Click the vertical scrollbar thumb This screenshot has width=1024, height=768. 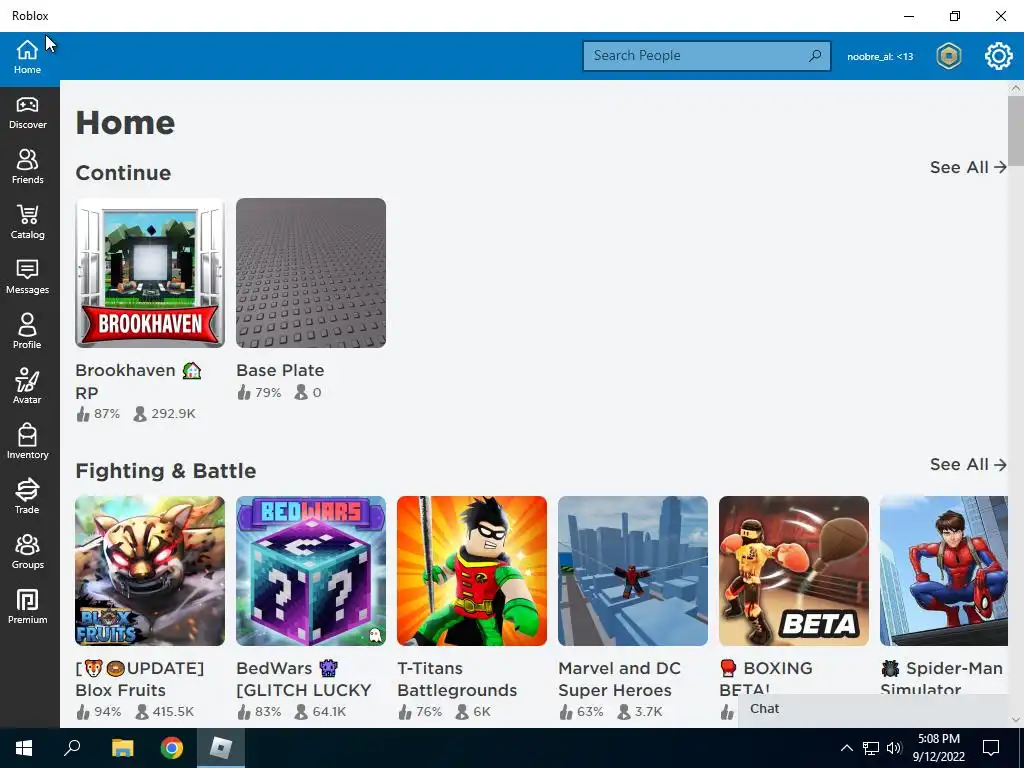point(1016,131)
